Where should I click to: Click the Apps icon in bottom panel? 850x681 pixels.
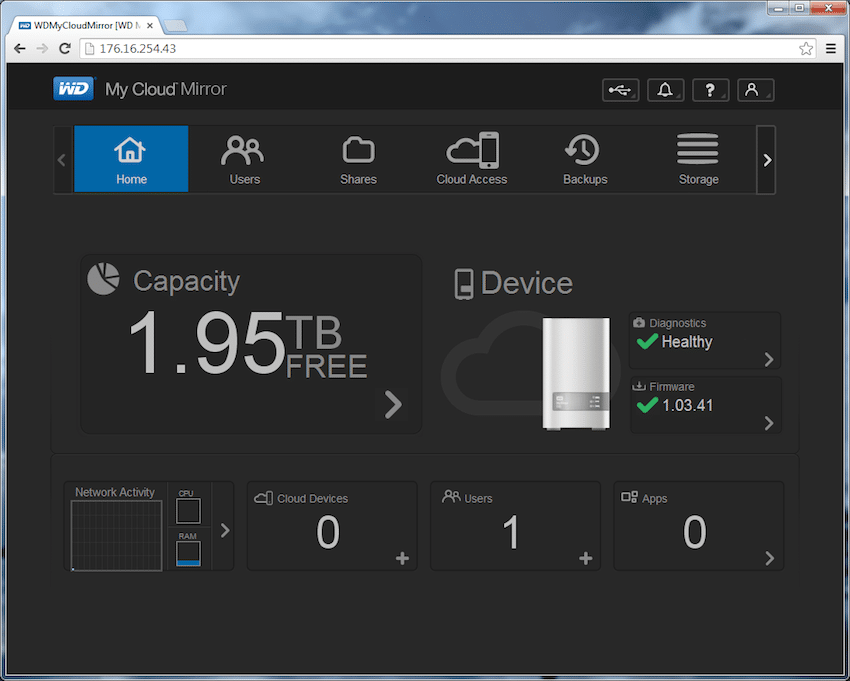point(629,497)
